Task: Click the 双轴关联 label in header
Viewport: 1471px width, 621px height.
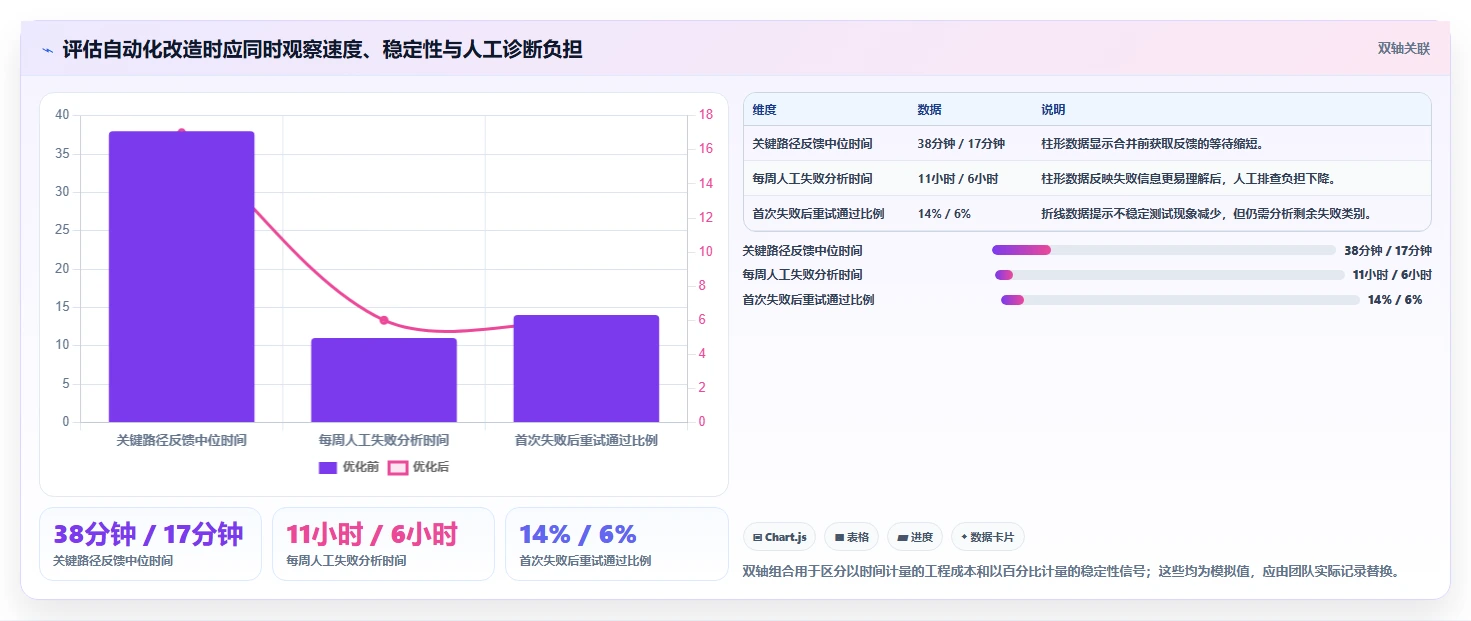Action: coord(1404,48)
